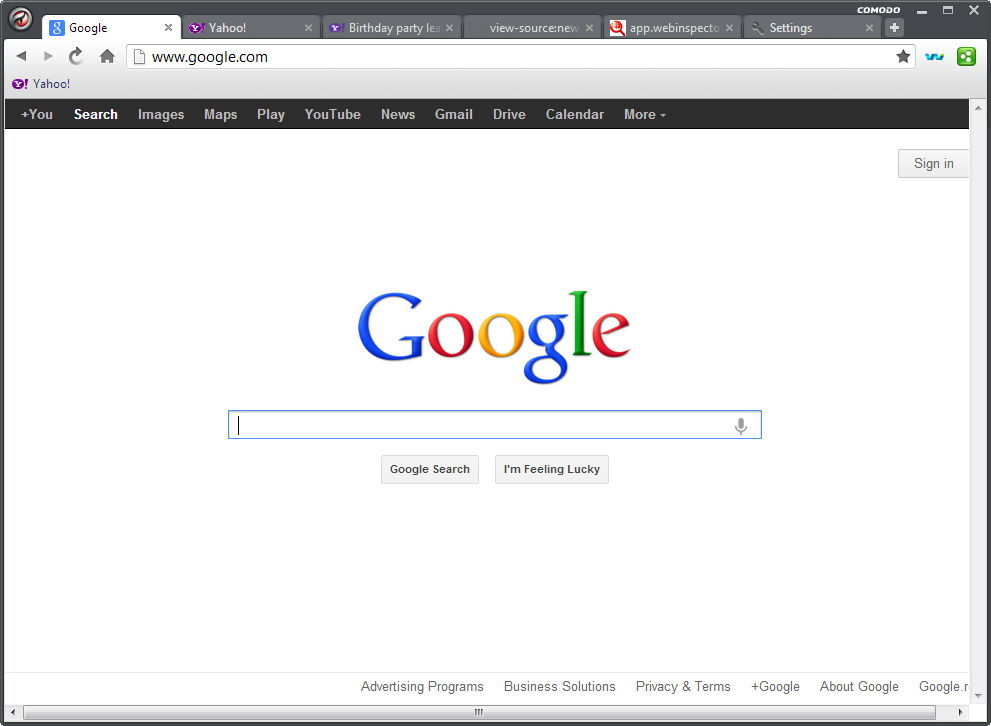Open the browser home page
This screenshot has height=726, width=991.
107,56
